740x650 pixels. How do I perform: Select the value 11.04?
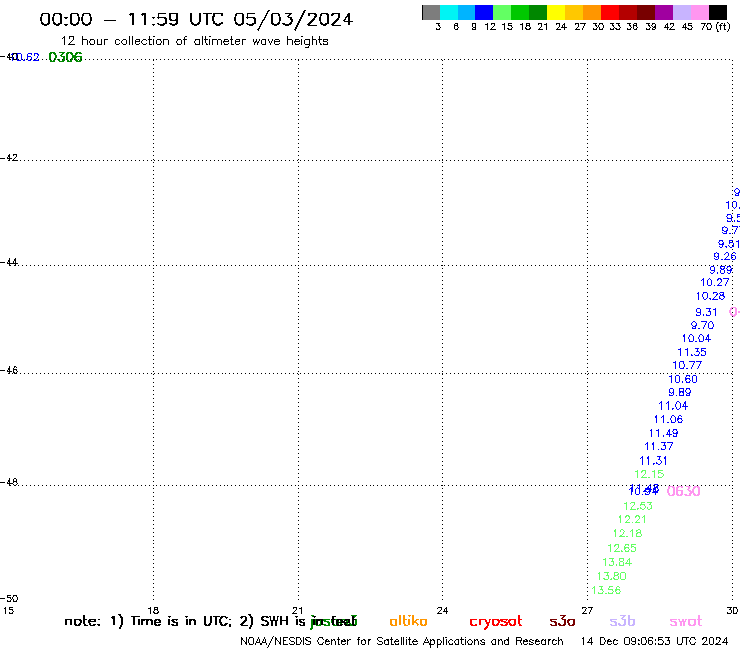(673, 406)
